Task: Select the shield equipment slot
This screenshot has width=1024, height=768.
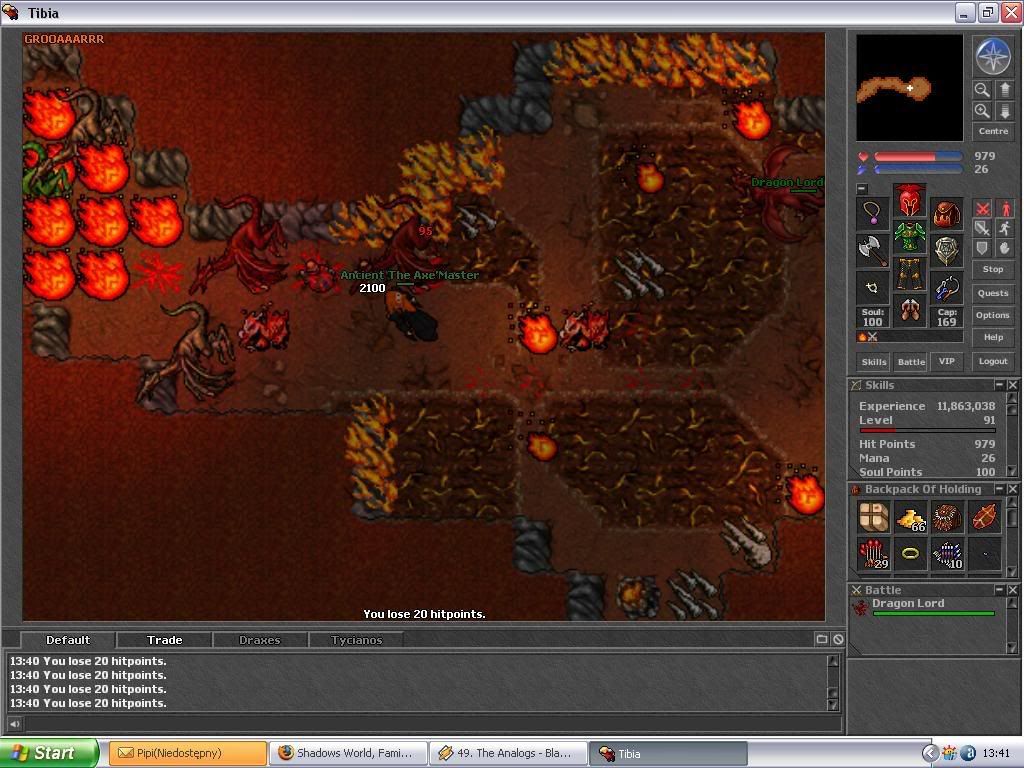Action: coord(946,250)
